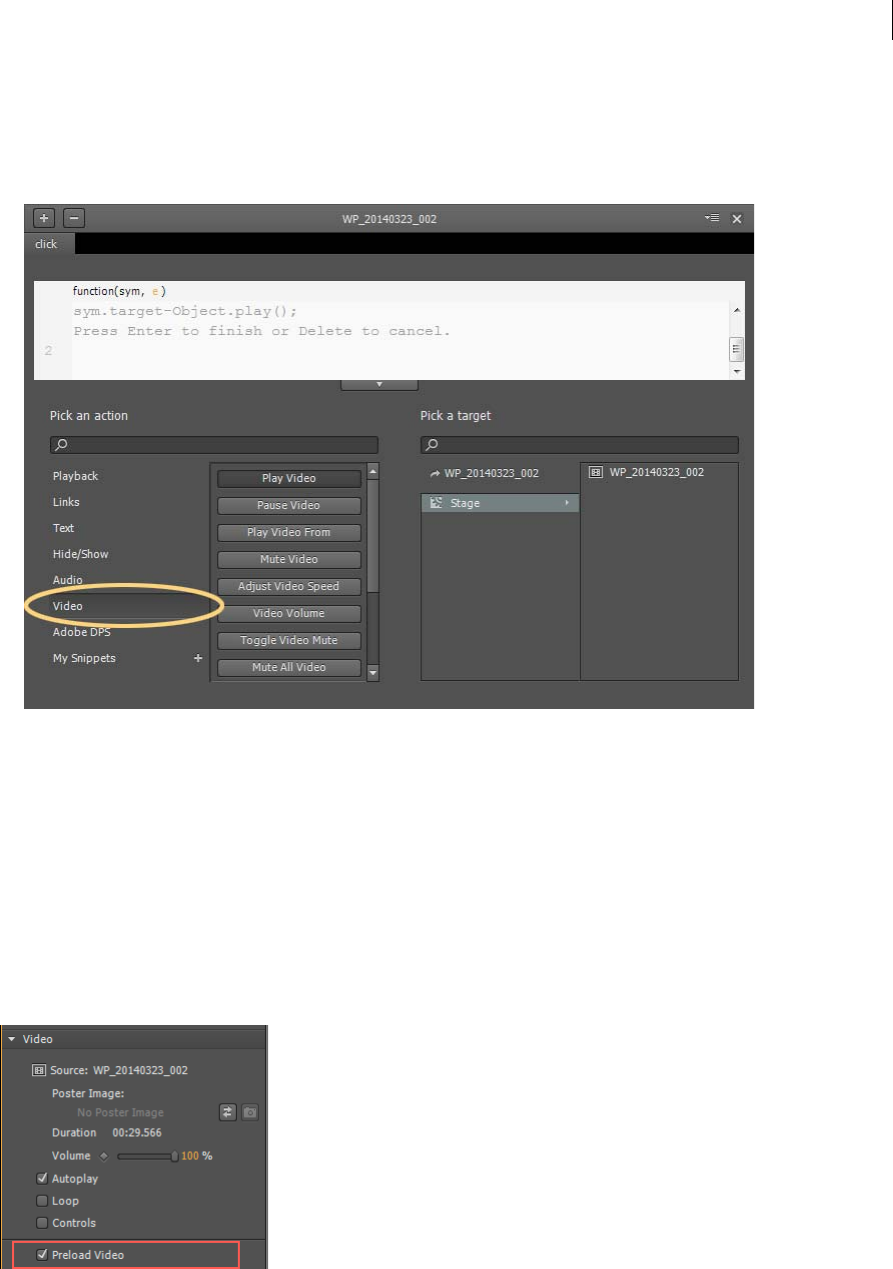This screenshot has width=893, height=1269.
Task: Select the Text action category
Action: 63,528
